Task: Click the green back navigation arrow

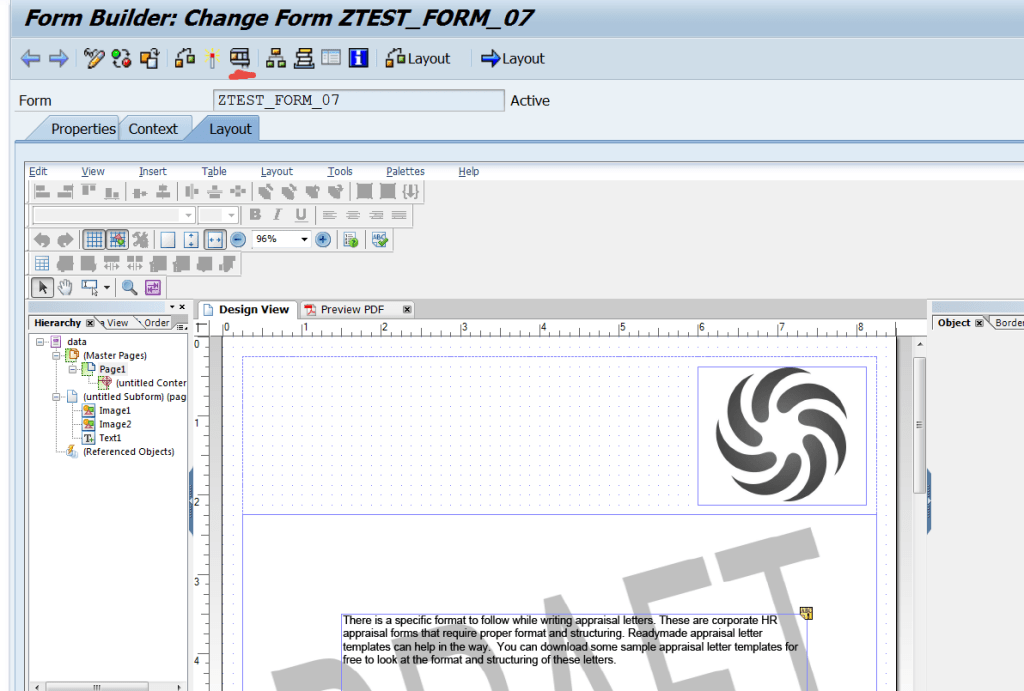Action: pyautogui.click(x=30, y=58)
